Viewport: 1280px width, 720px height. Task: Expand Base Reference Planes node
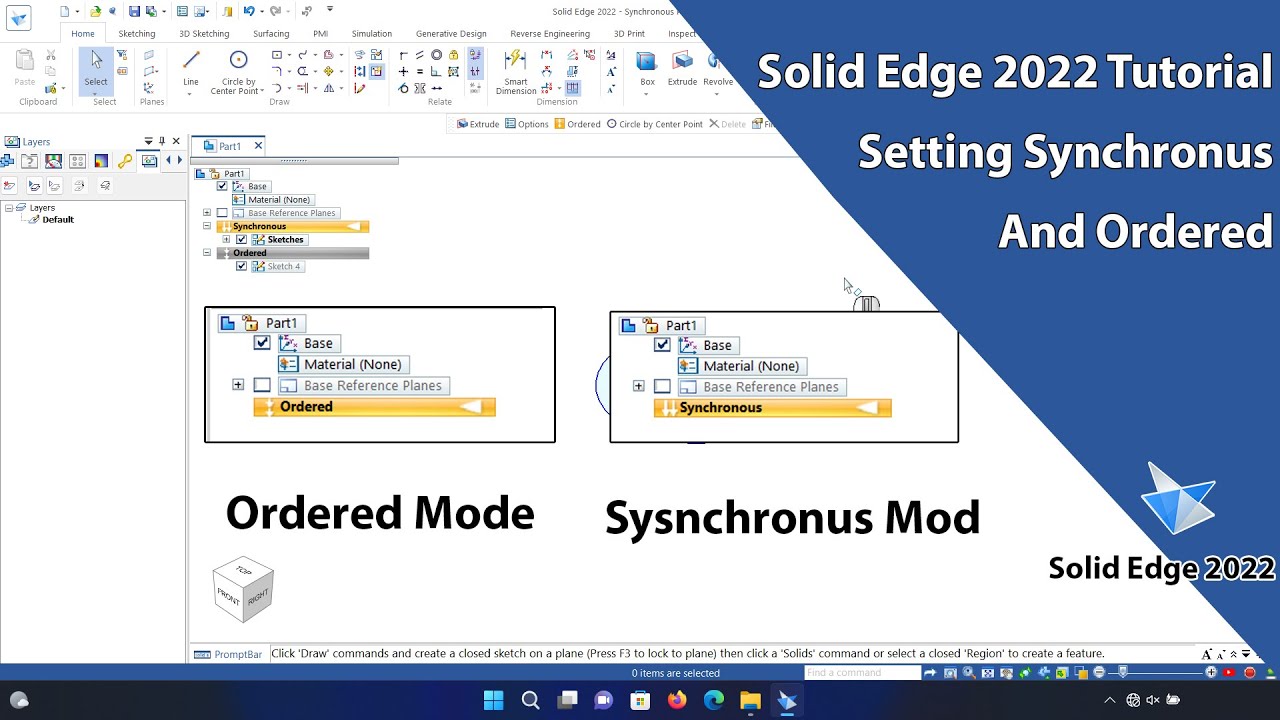[207, 213]
